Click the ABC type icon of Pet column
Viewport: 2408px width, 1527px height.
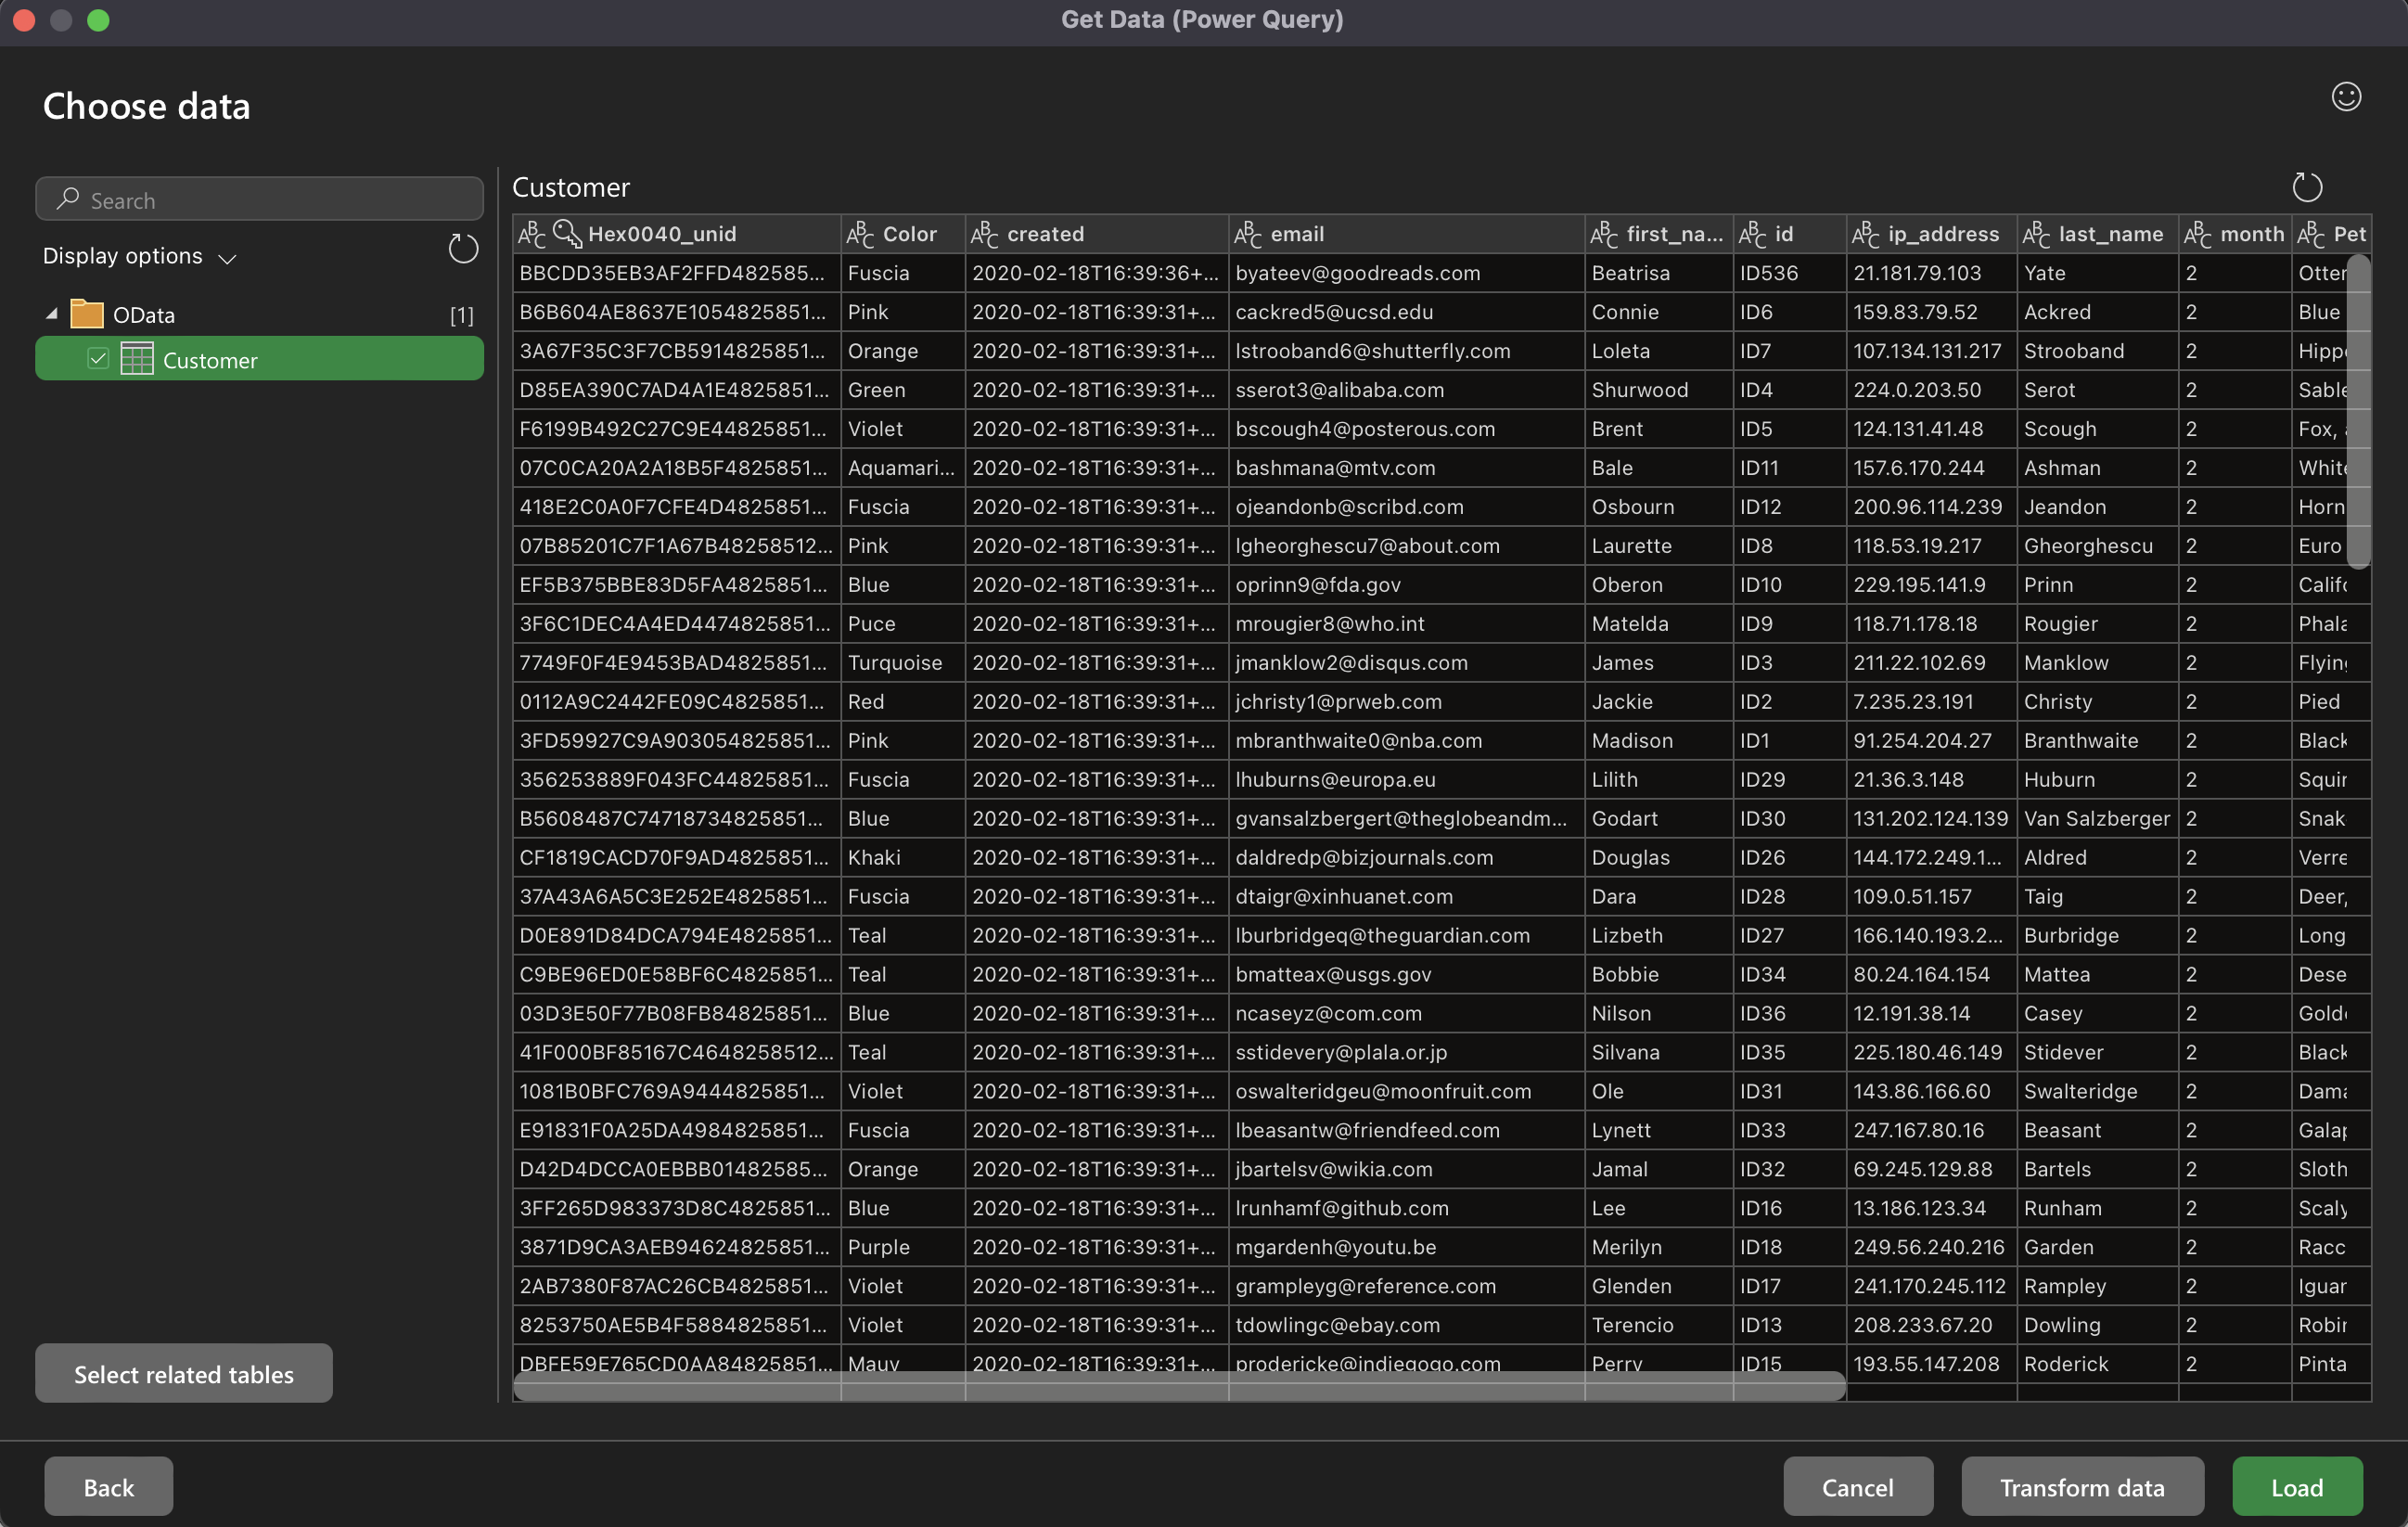click(x=2311, y=234)
